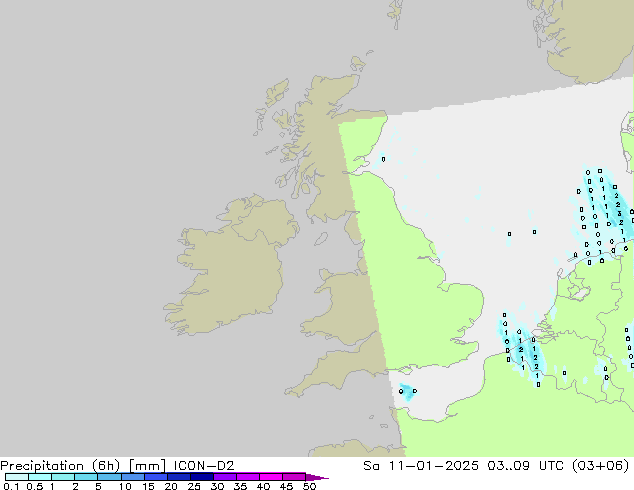Click the legend value '35'
The image size is (634, 490).
240,486
